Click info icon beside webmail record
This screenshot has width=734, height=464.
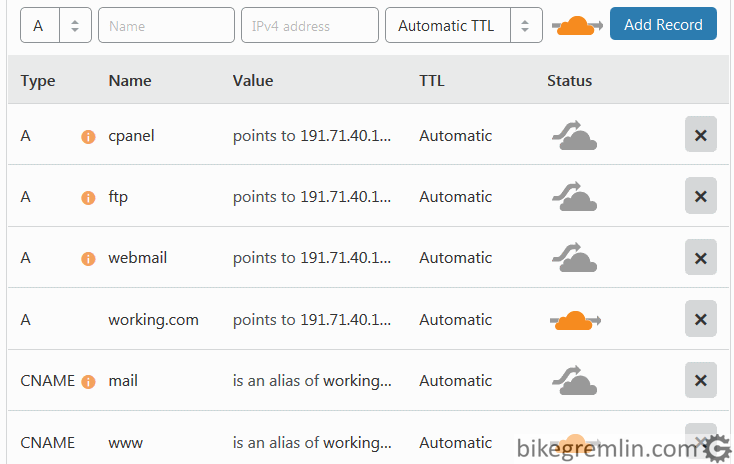point(88,258)
